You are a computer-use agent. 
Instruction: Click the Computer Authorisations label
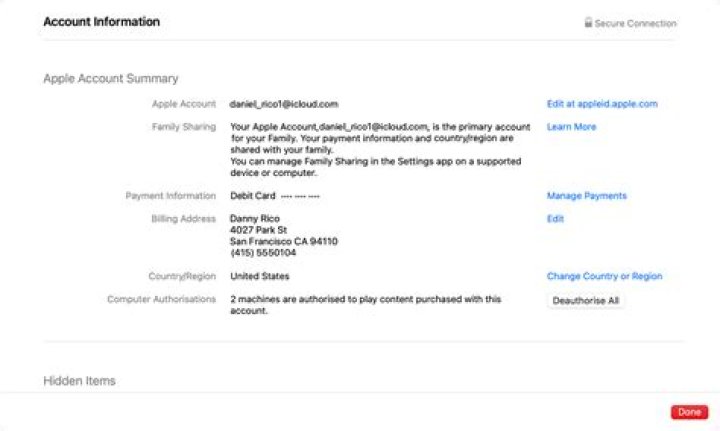(161, 299)
